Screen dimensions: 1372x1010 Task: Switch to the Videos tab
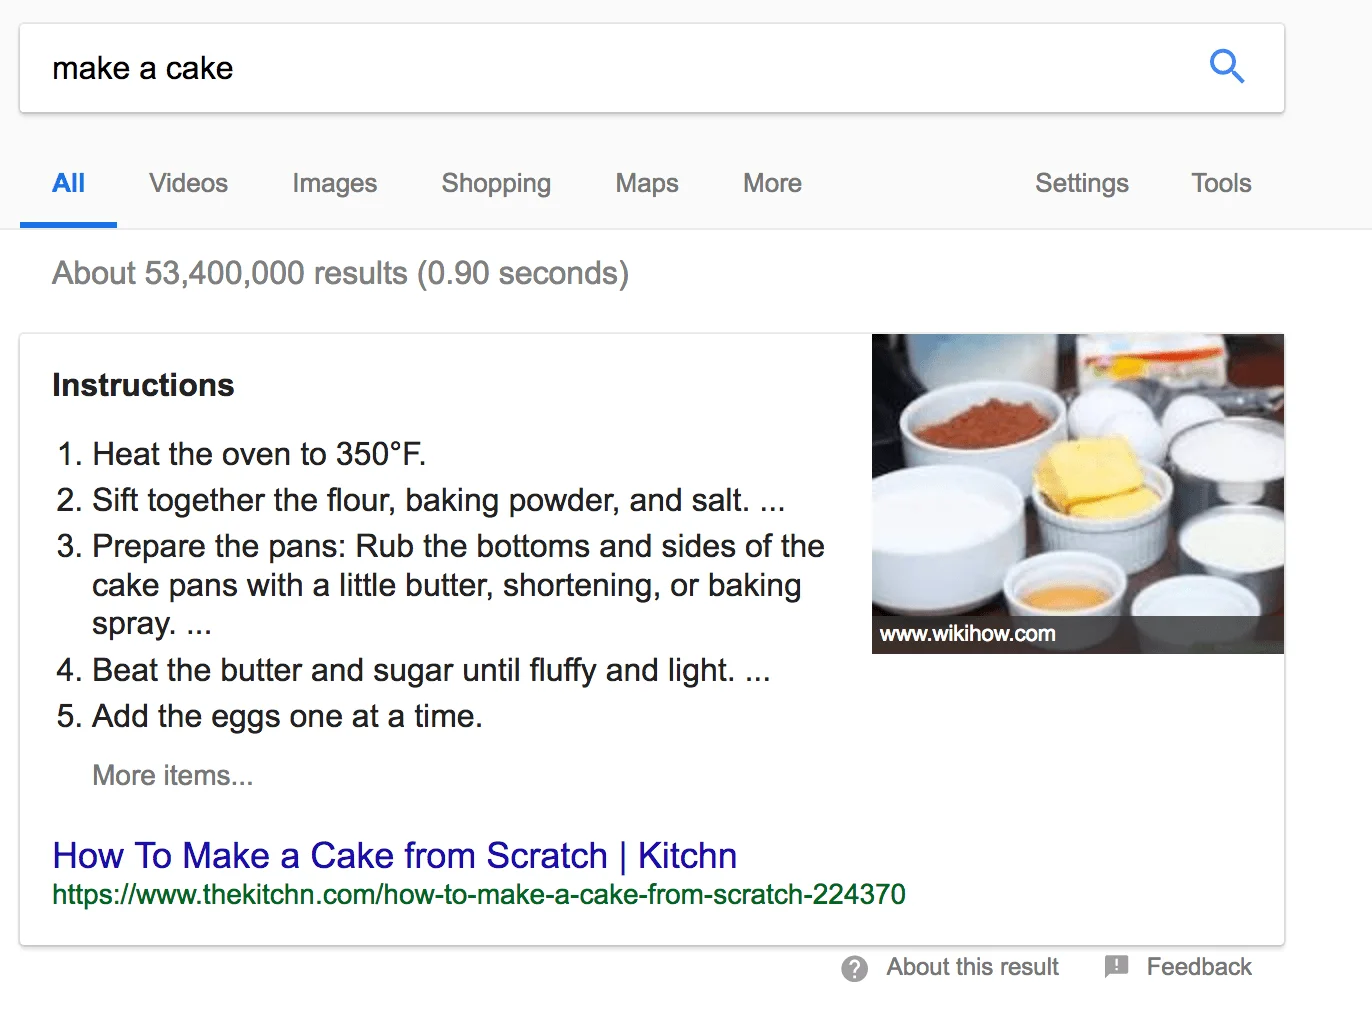[188, 184]
